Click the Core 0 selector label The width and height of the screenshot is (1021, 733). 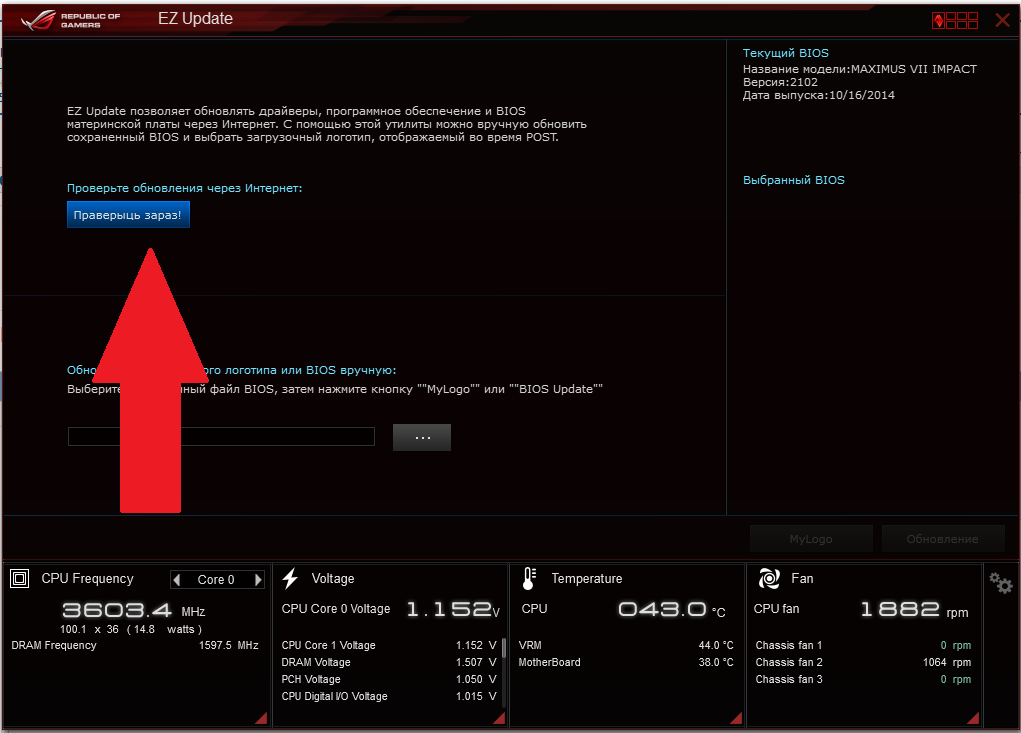[216, 579]
